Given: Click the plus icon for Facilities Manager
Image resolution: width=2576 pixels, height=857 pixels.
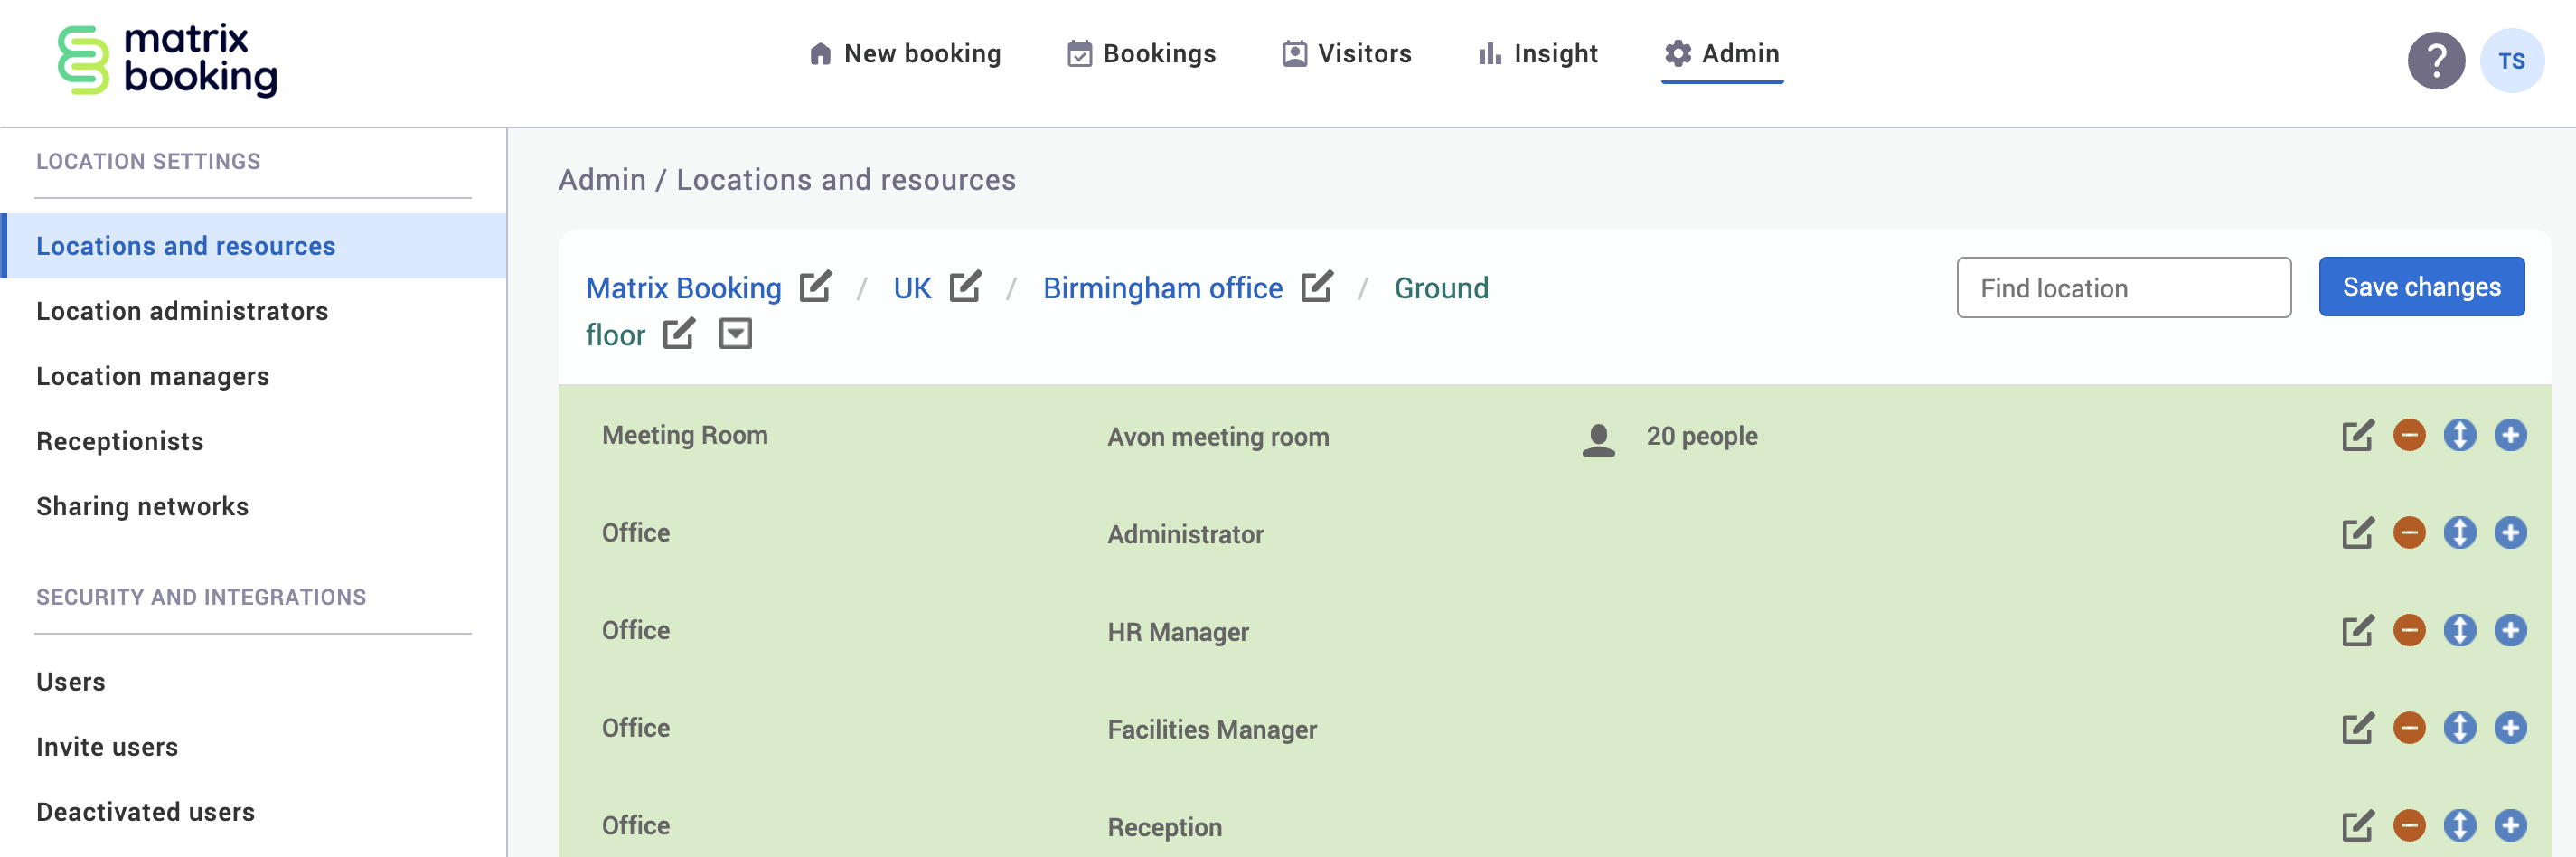Looking at the screenshot, I should pyautogui.click(x=2509, y=728).
